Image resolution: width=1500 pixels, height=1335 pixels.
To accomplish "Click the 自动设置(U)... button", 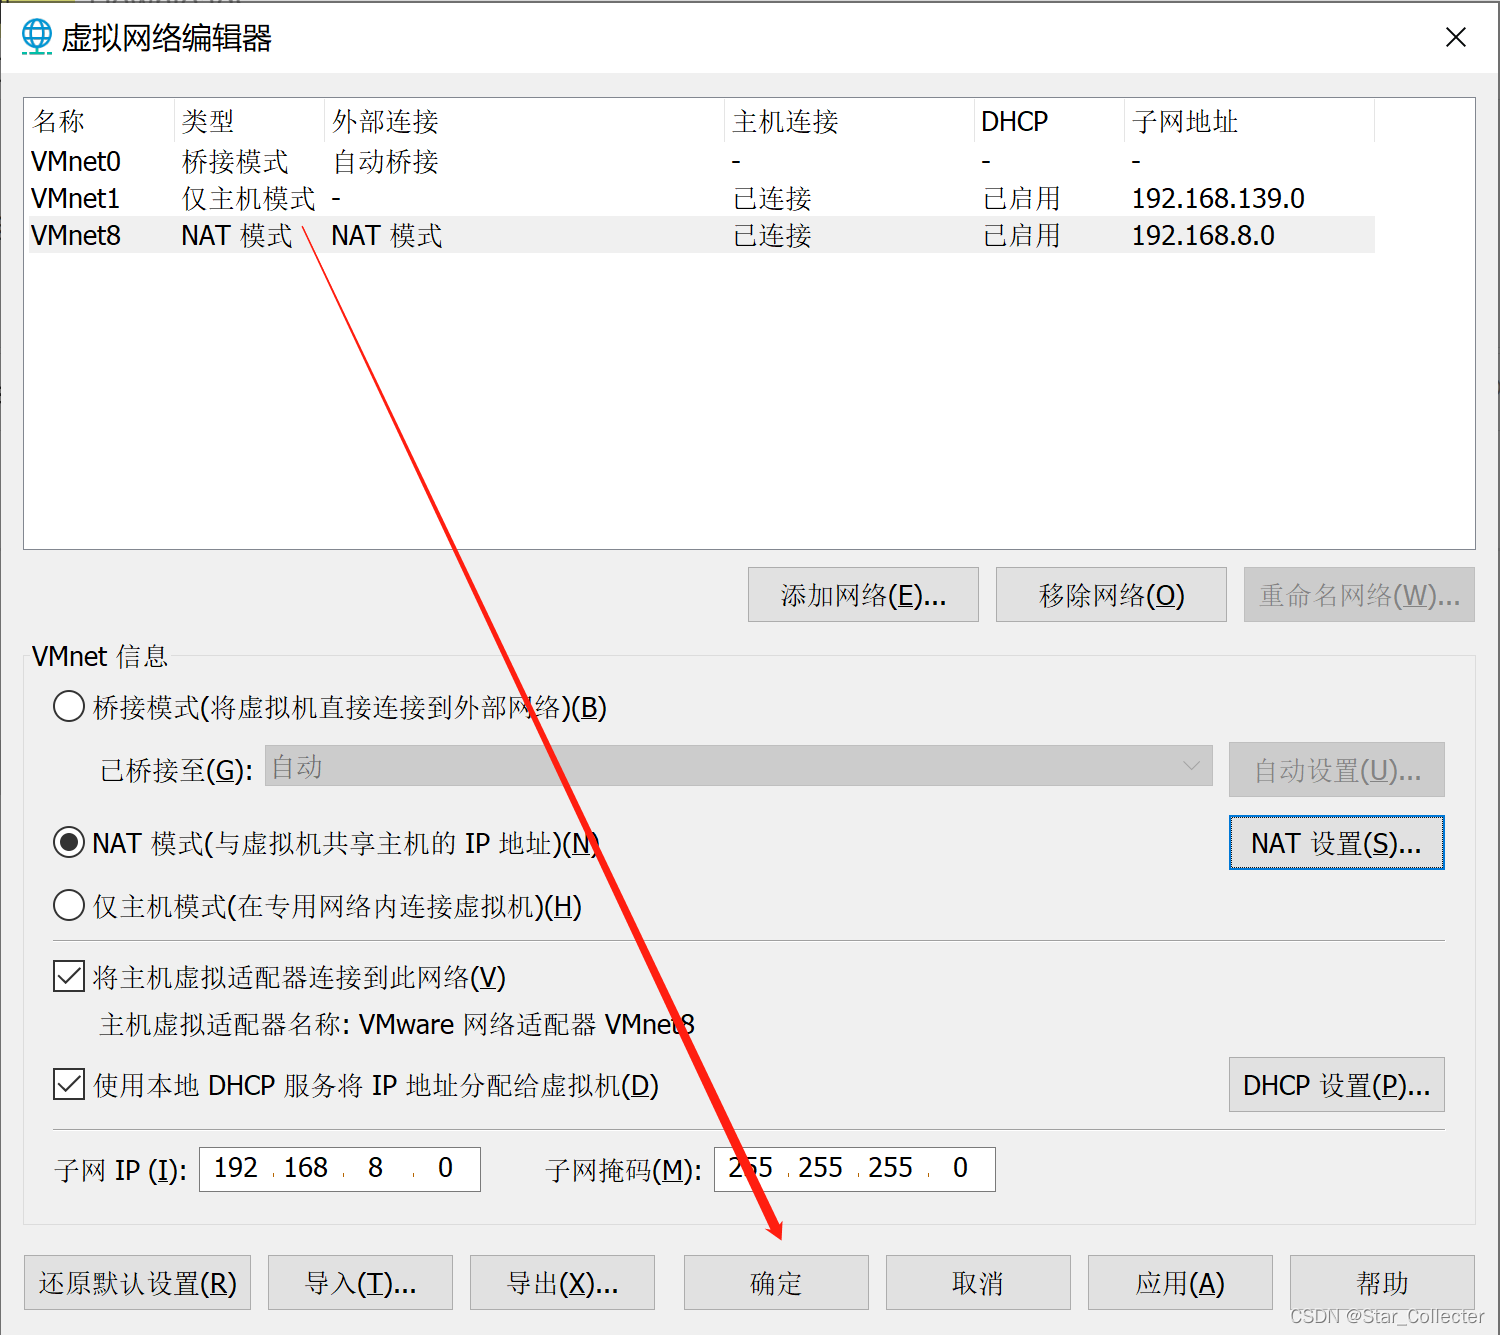I will point(1337,770).
